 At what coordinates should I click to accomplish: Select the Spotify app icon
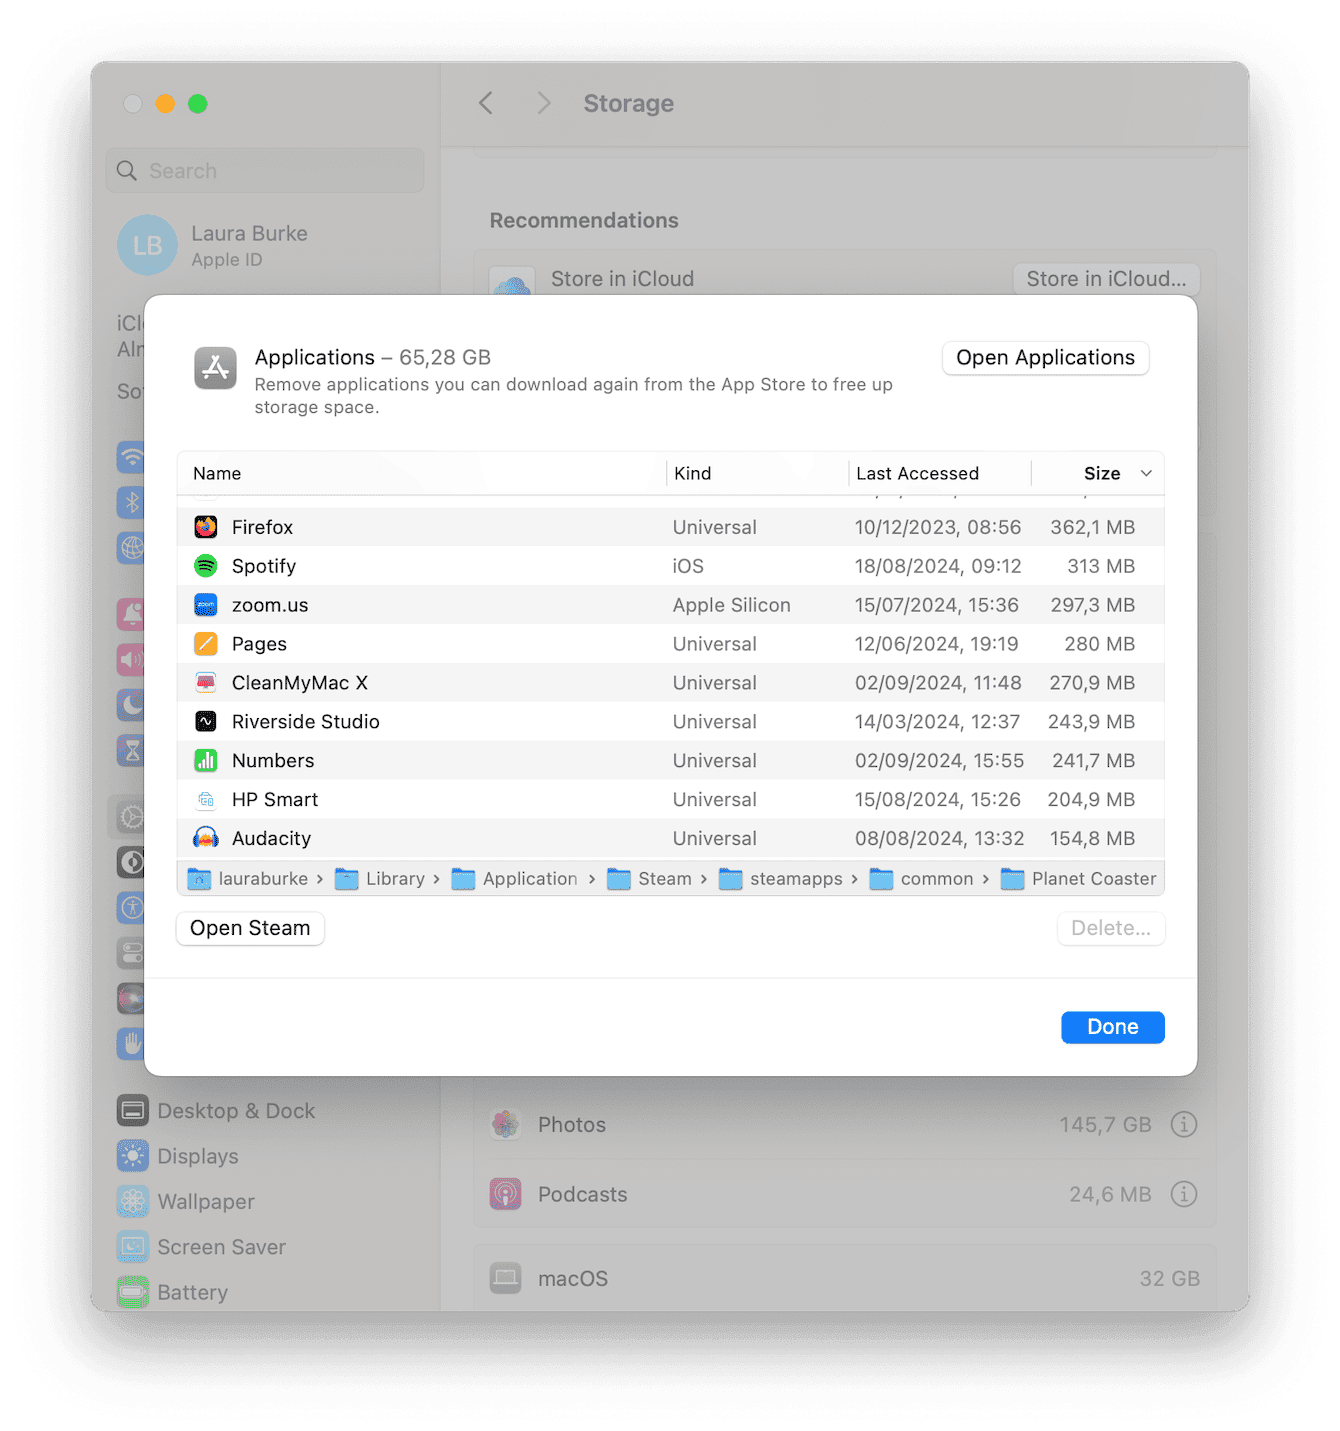click(205, 565)
